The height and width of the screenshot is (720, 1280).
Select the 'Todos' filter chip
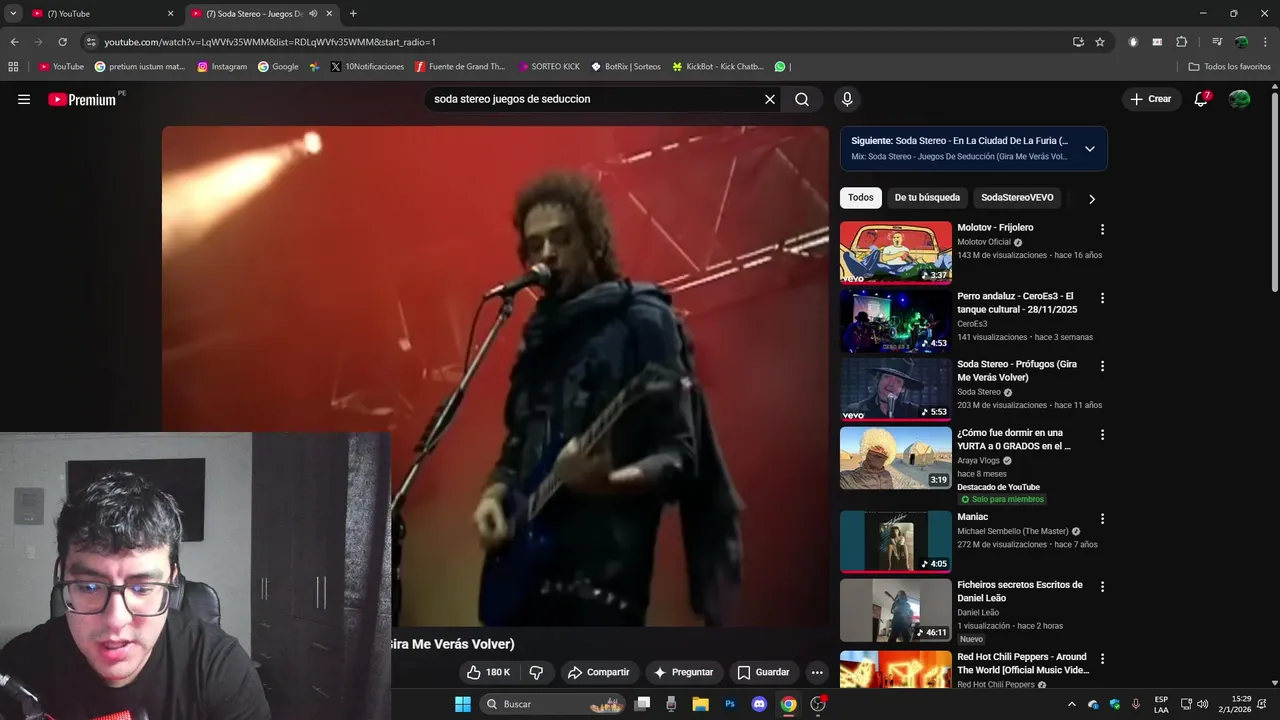861,198
